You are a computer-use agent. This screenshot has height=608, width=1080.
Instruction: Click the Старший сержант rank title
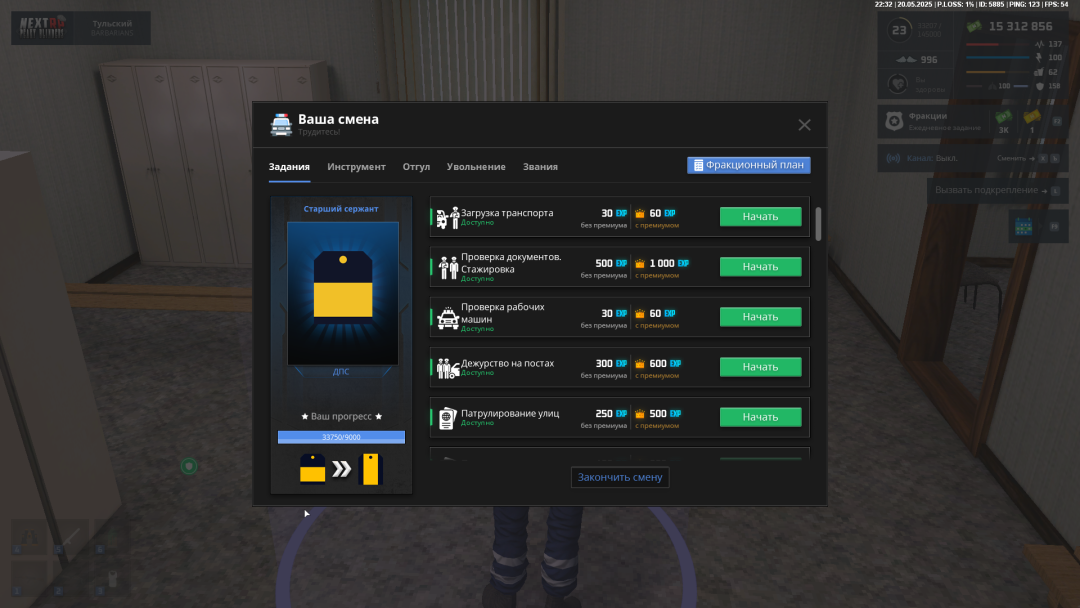point(341,209)
